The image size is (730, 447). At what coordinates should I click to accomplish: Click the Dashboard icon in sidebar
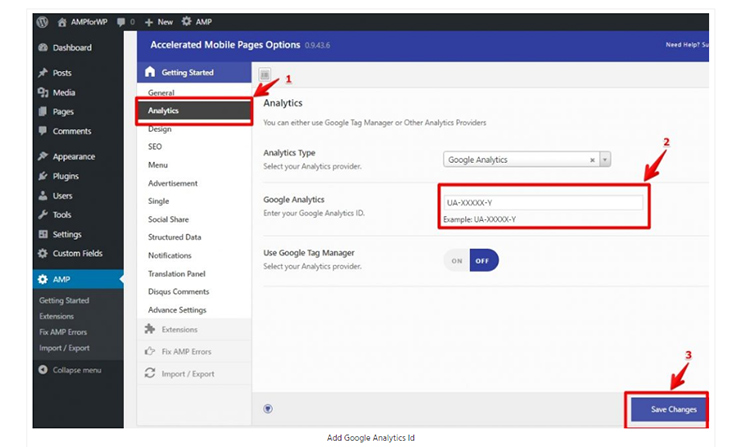42,48
